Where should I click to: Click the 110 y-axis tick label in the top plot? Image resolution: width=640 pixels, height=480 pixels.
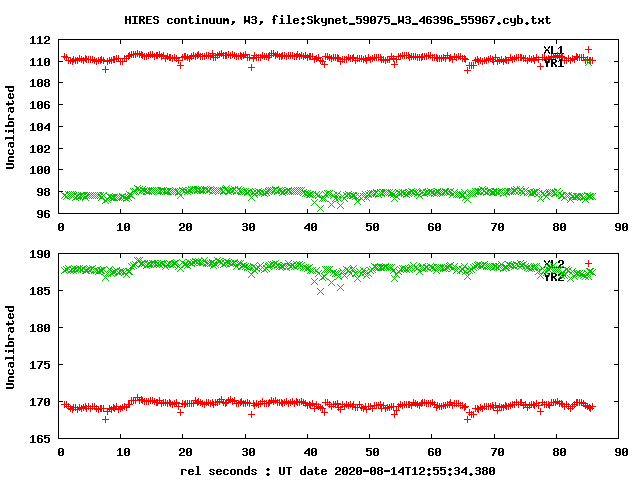pos(40,62)
